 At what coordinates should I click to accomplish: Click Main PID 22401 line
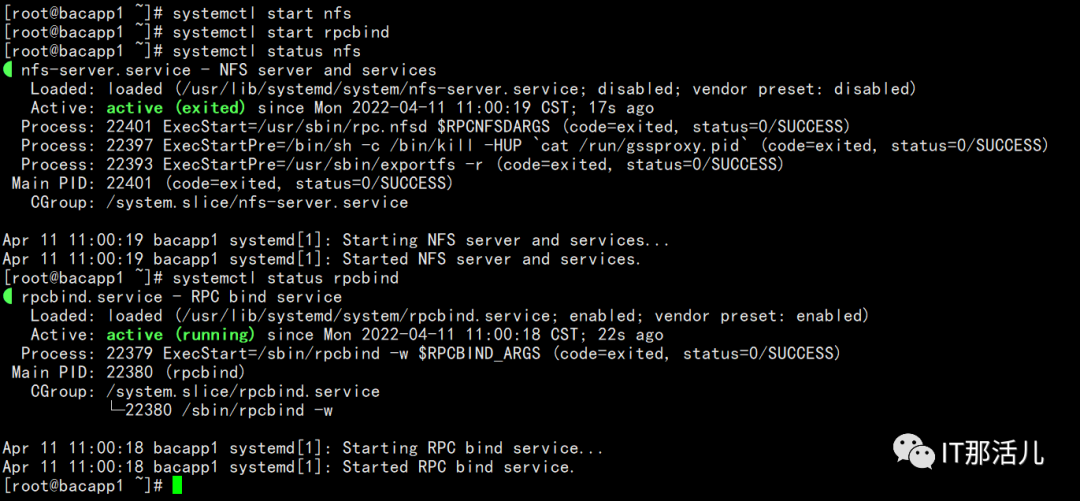point(232,183)
